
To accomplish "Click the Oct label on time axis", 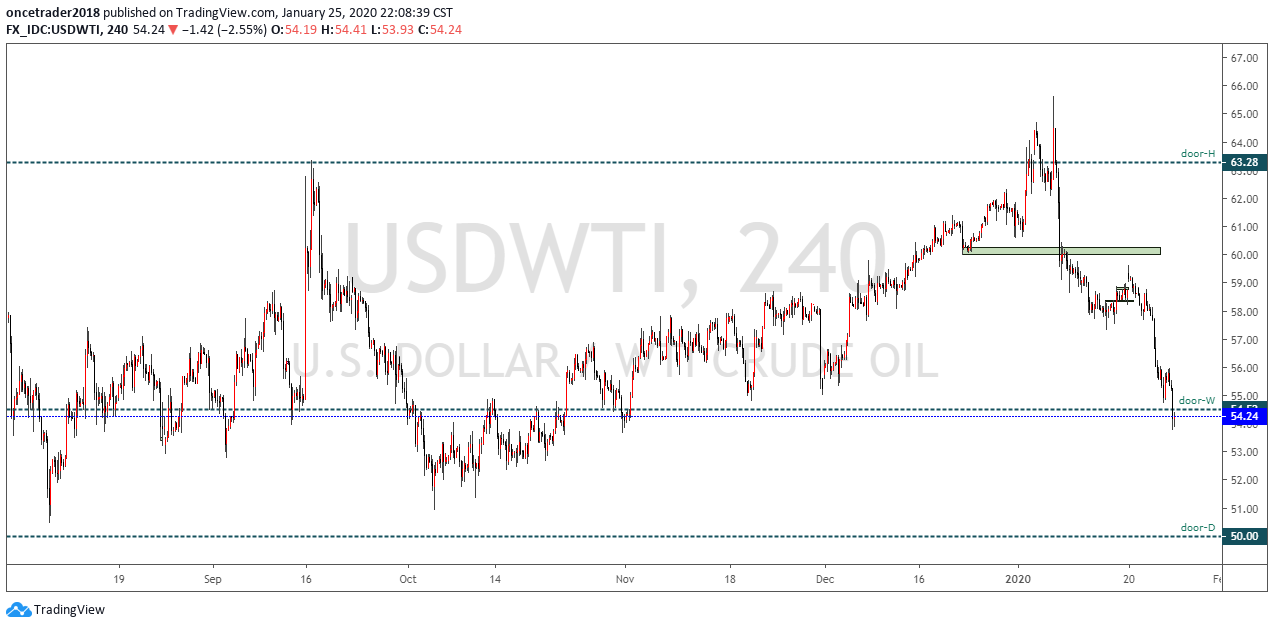I will pos(407,579).
